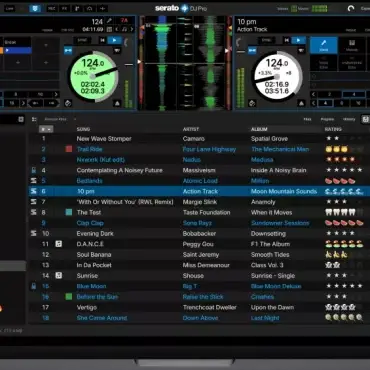Screen dimensions: 370x370
Task: Open the left deck platter mode dropdown
Action: (x=117, y=51)
